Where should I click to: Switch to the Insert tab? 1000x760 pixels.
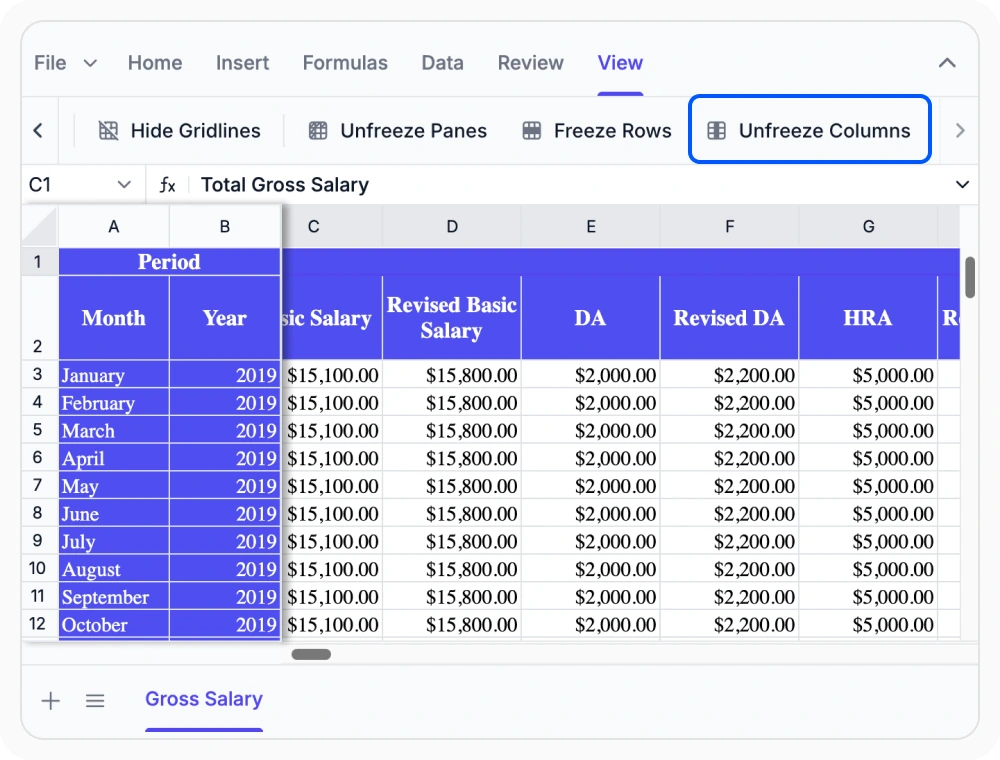242,63
